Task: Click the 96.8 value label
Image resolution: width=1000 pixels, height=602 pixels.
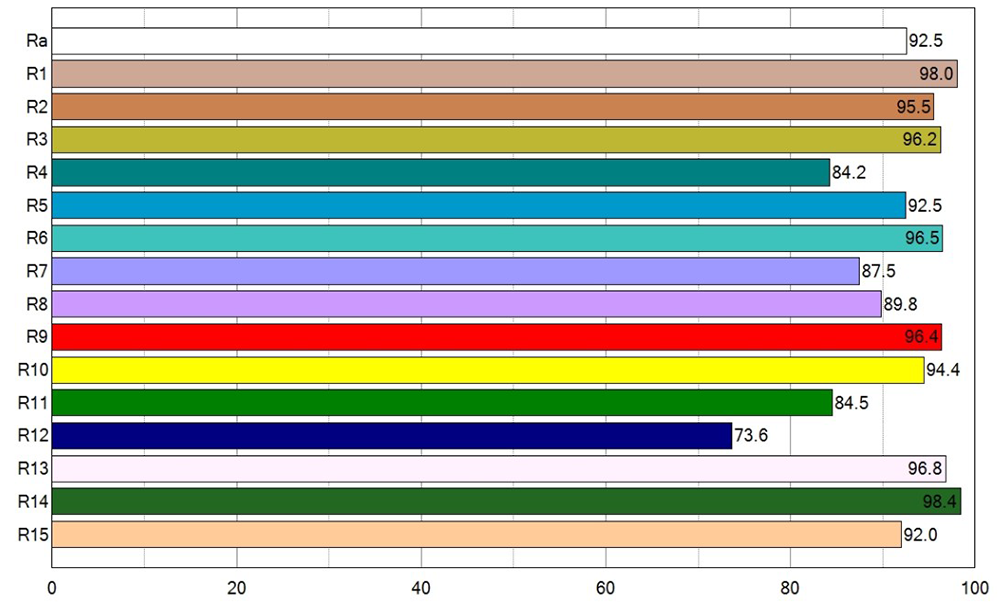Action: coord(925,469)
